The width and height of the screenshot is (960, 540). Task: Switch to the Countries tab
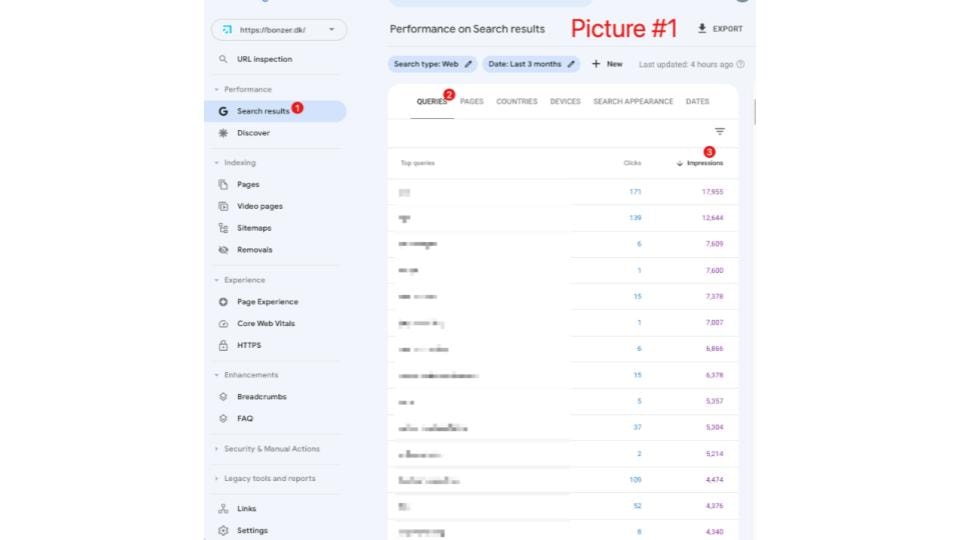coord(517,102)
